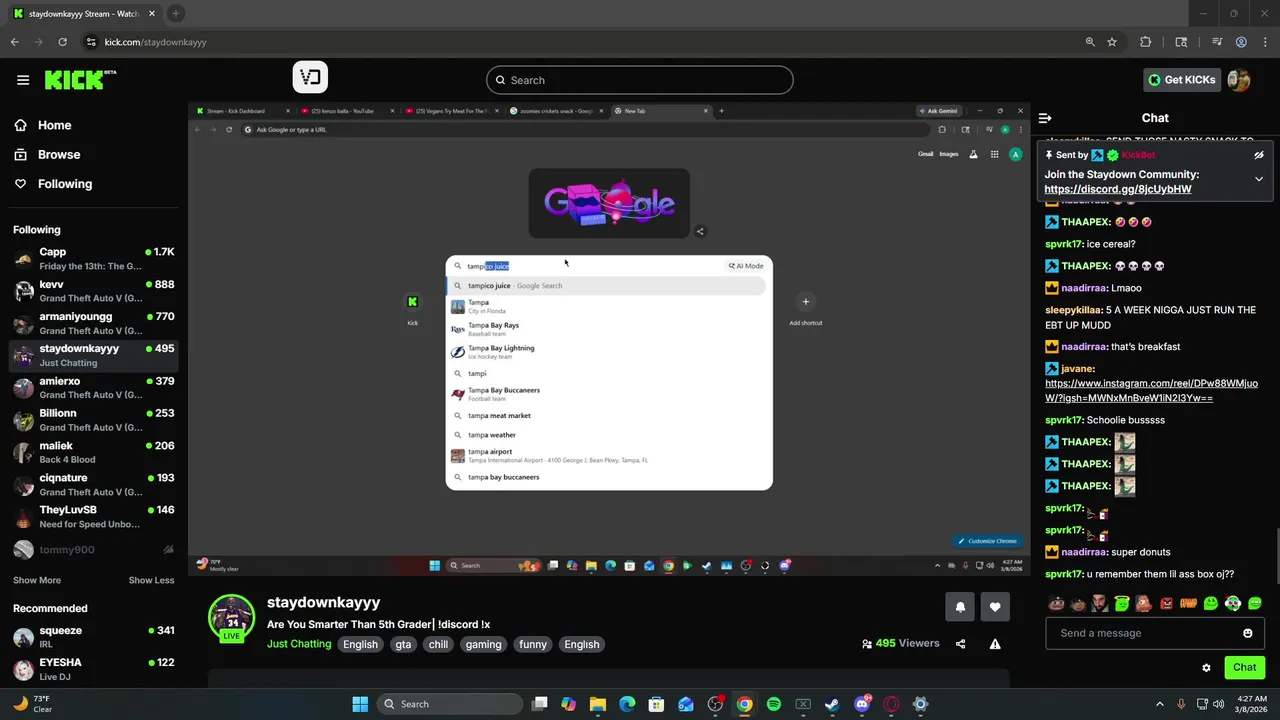Viewport: 1280px width, 720px height.
Task: Open the emoji picker in message box
Action: (1247, 633)
